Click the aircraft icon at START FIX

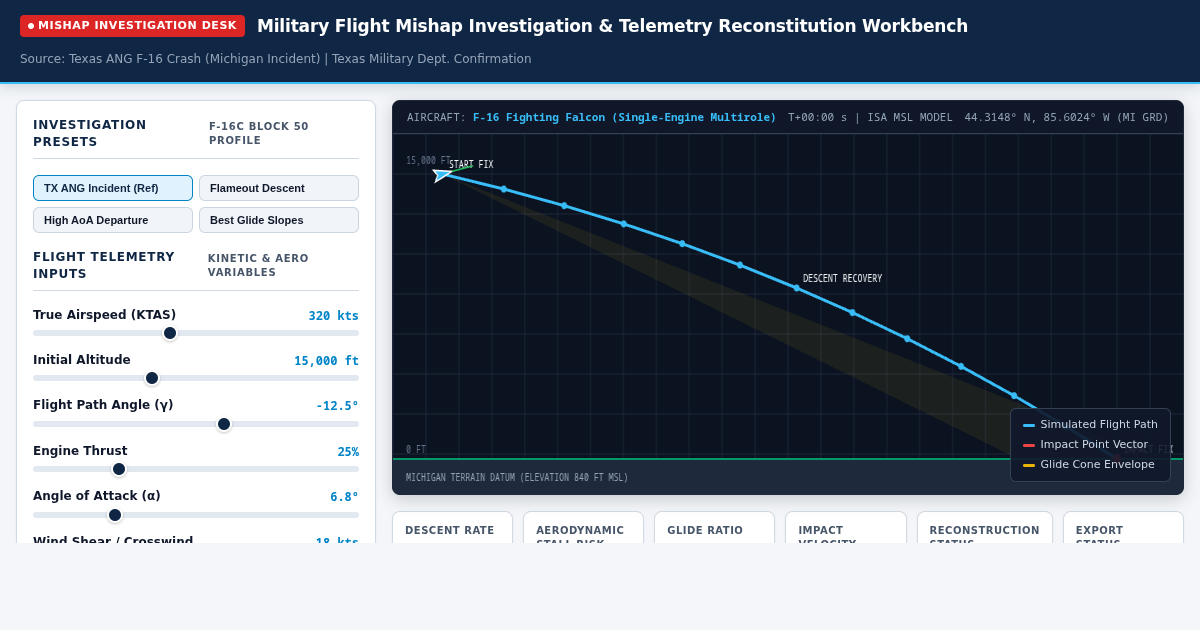tap(442, 175)
